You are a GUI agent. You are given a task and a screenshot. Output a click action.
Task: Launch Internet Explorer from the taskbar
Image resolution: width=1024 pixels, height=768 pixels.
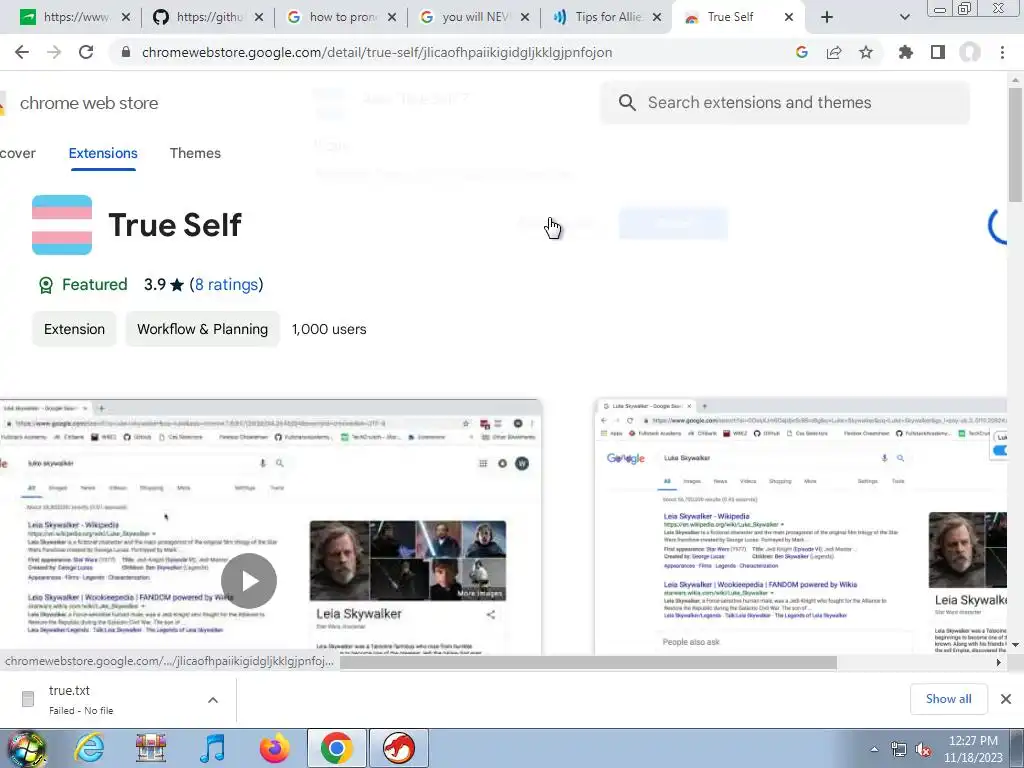pos(89,748)
